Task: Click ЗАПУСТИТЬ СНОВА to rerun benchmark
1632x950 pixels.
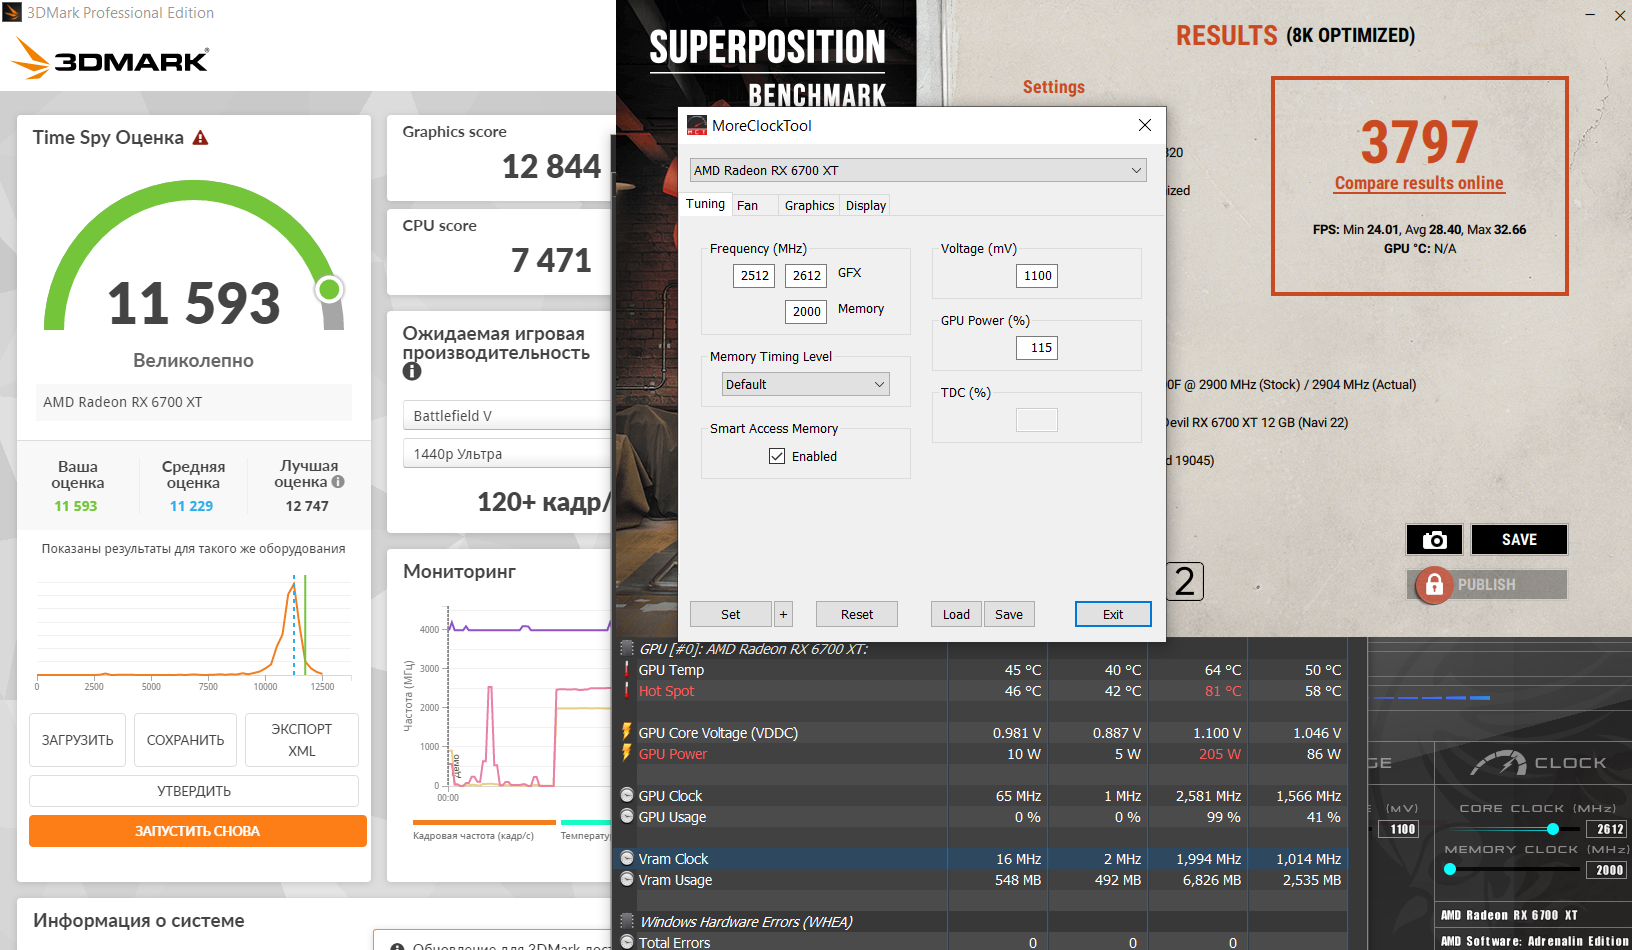Action: 198,831
